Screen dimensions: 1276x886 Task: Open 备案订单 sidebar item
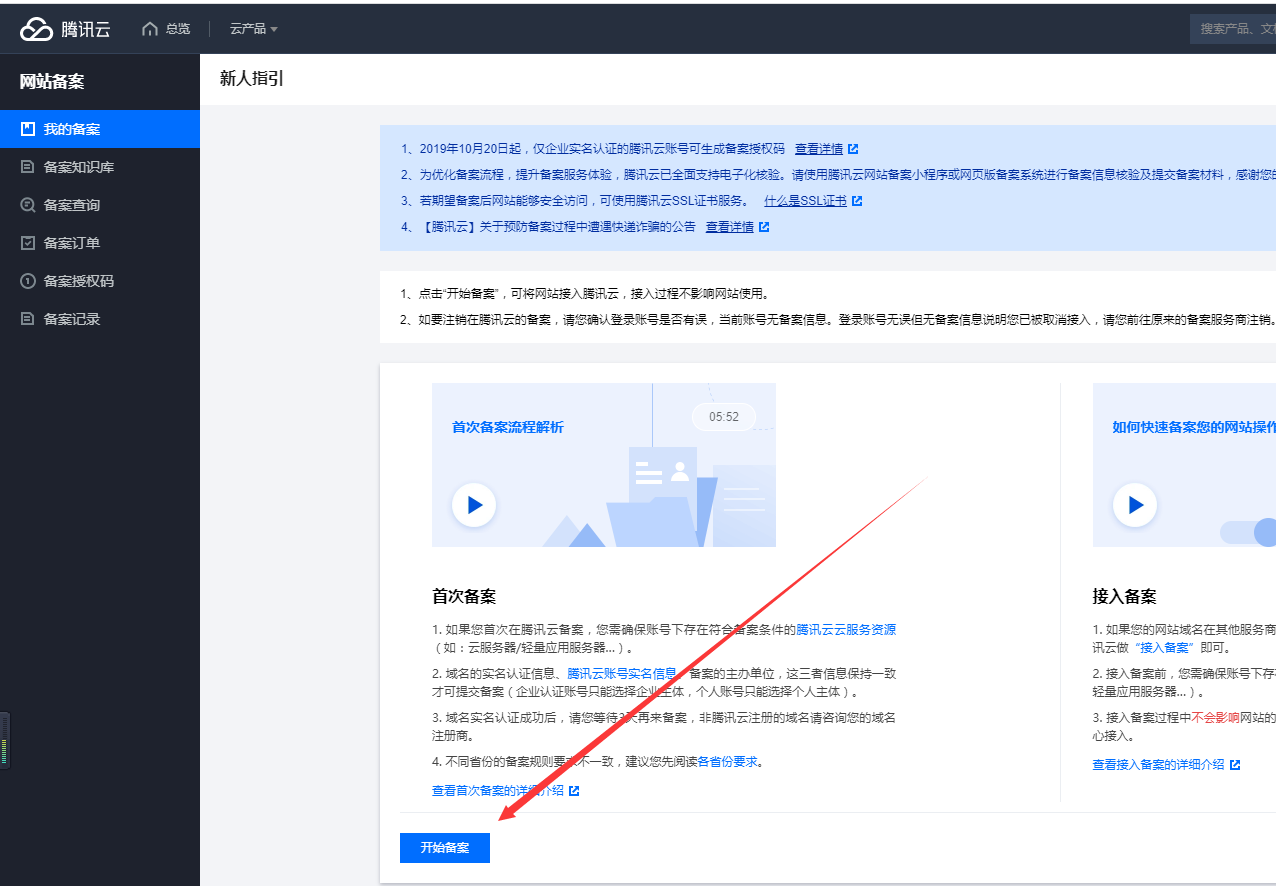100,243
